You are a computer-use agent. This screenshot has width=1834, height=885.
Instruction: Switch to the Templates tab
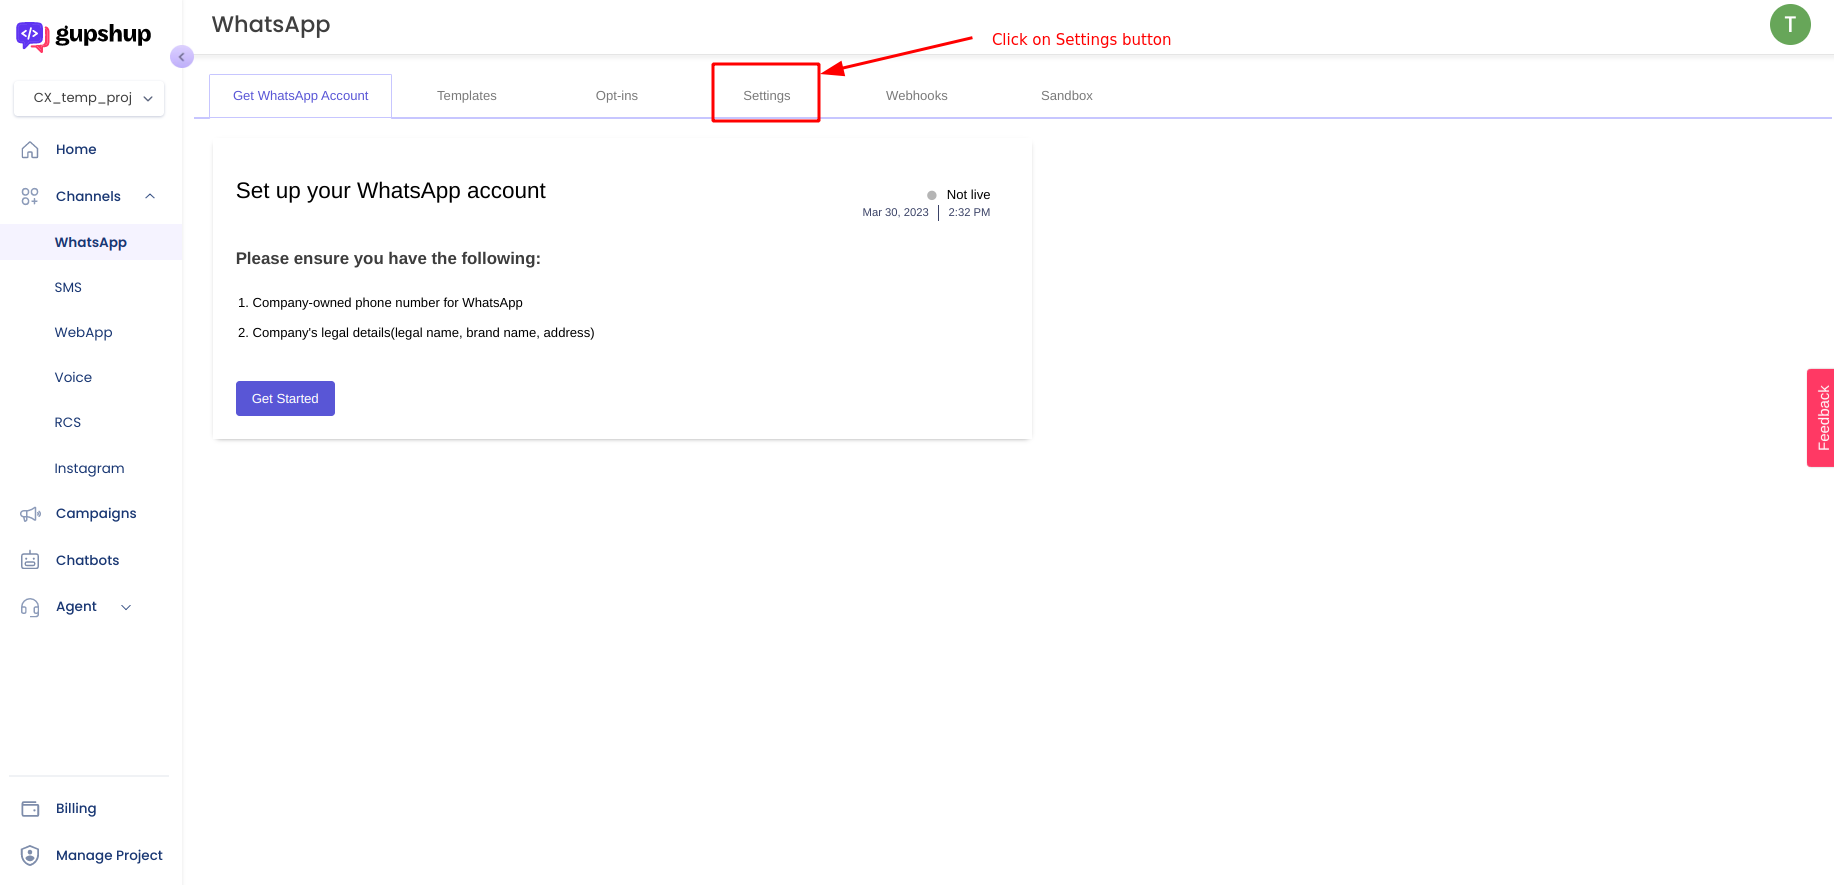[467, 96]
